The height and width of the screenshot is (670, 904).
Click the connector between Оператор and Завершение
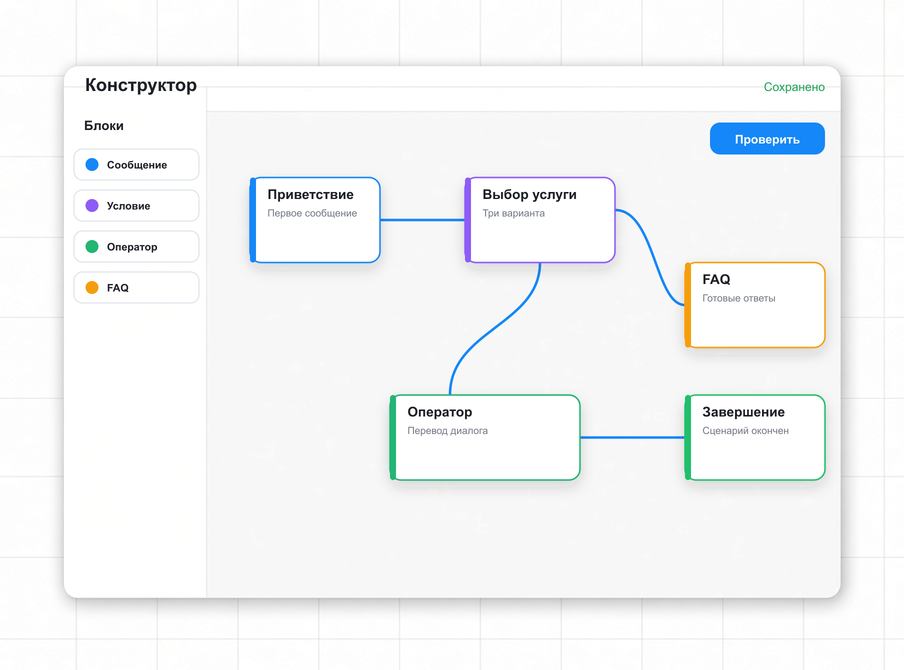click(x=632, y=438)
